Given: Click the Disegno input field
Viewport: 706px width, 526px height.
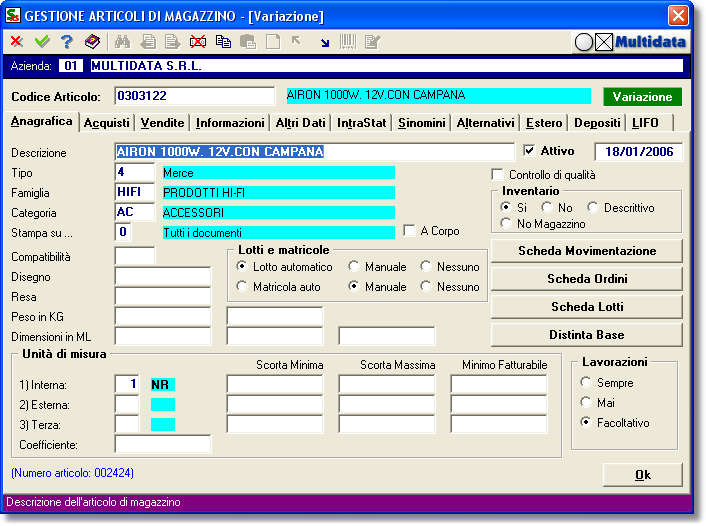Looking at the screenshot, I should [x=163, y=276].
